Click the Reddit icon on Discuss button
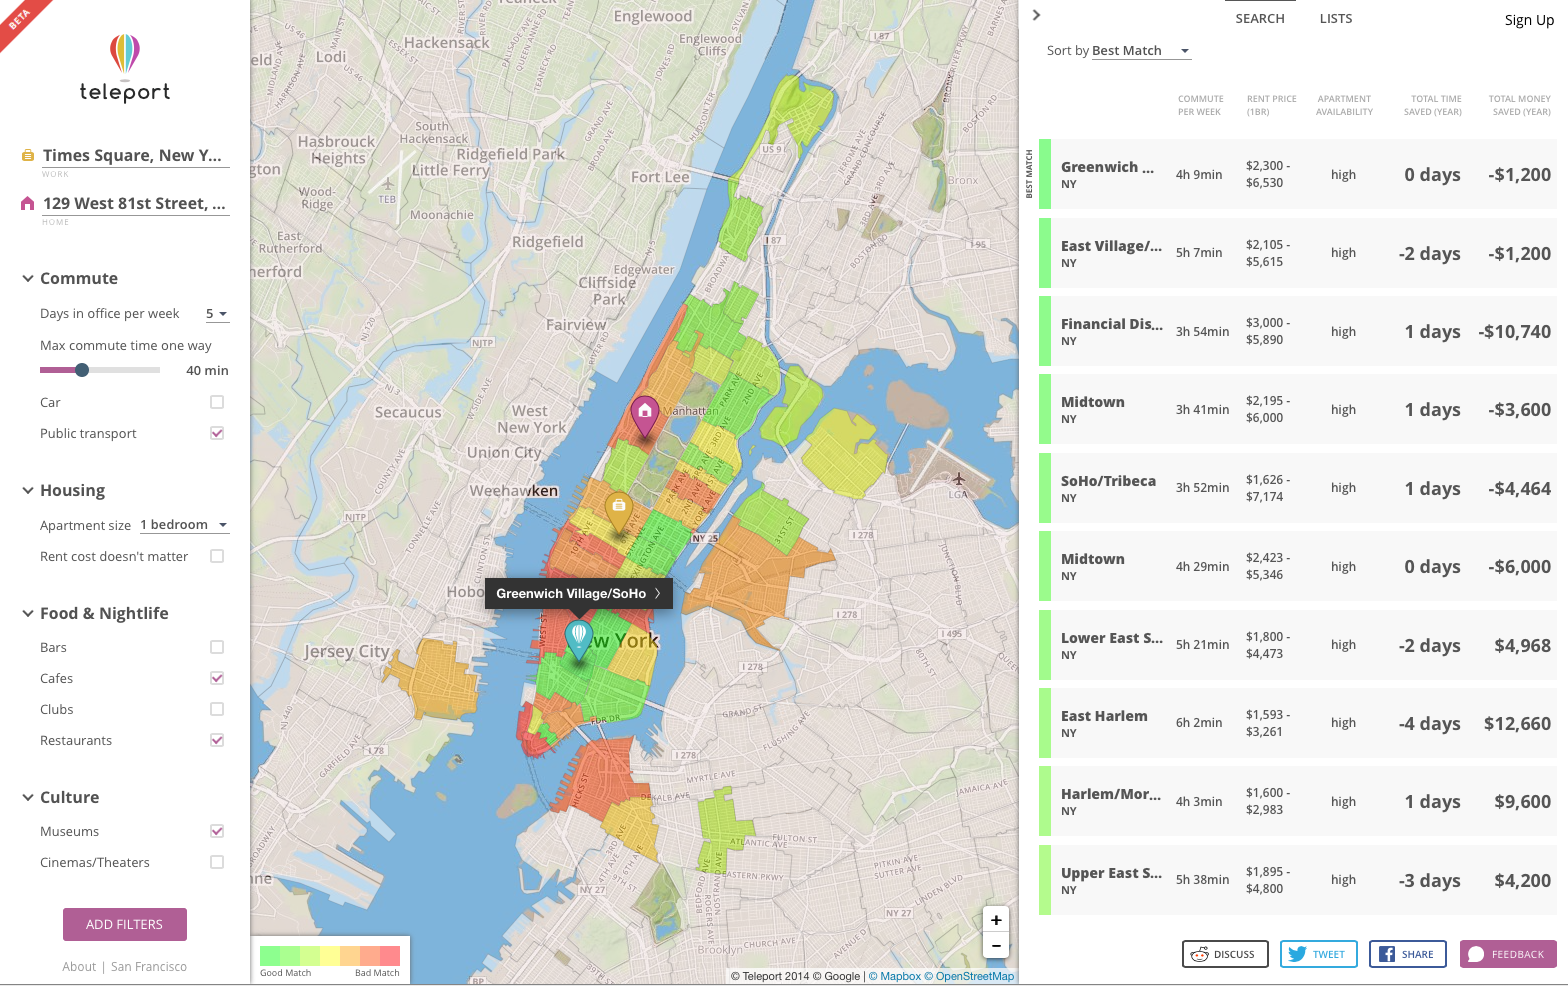Image resolution: width=1568 pixels, height=986 pixels. coord(1200,954)
